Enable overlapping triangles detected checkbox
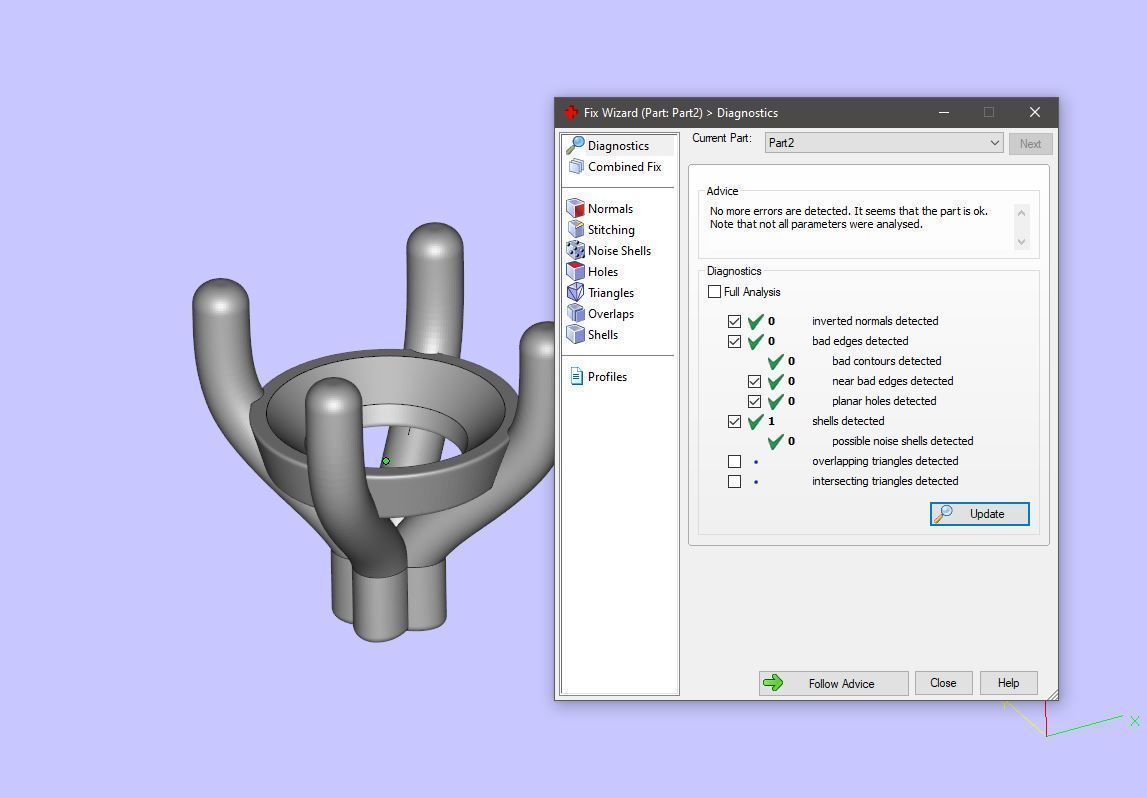1147x798 pixels. [x=734, y=462]
